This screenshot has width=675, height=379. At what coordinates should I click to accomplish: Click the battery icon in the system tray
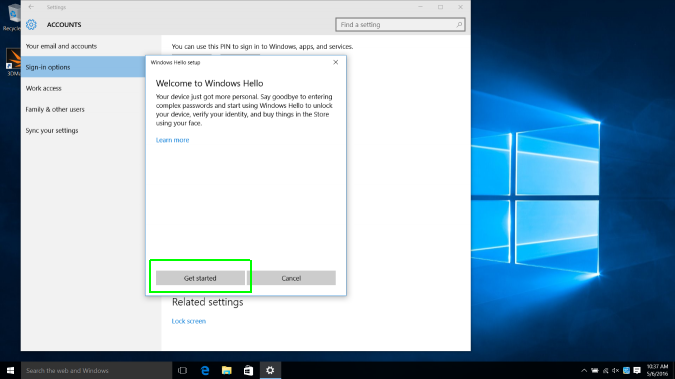point(595,370)
